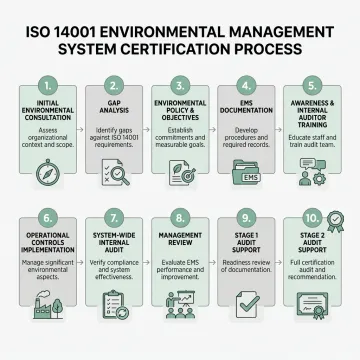
Task: Click the clipboard refresh audit icon
Action: pos(115,304)
